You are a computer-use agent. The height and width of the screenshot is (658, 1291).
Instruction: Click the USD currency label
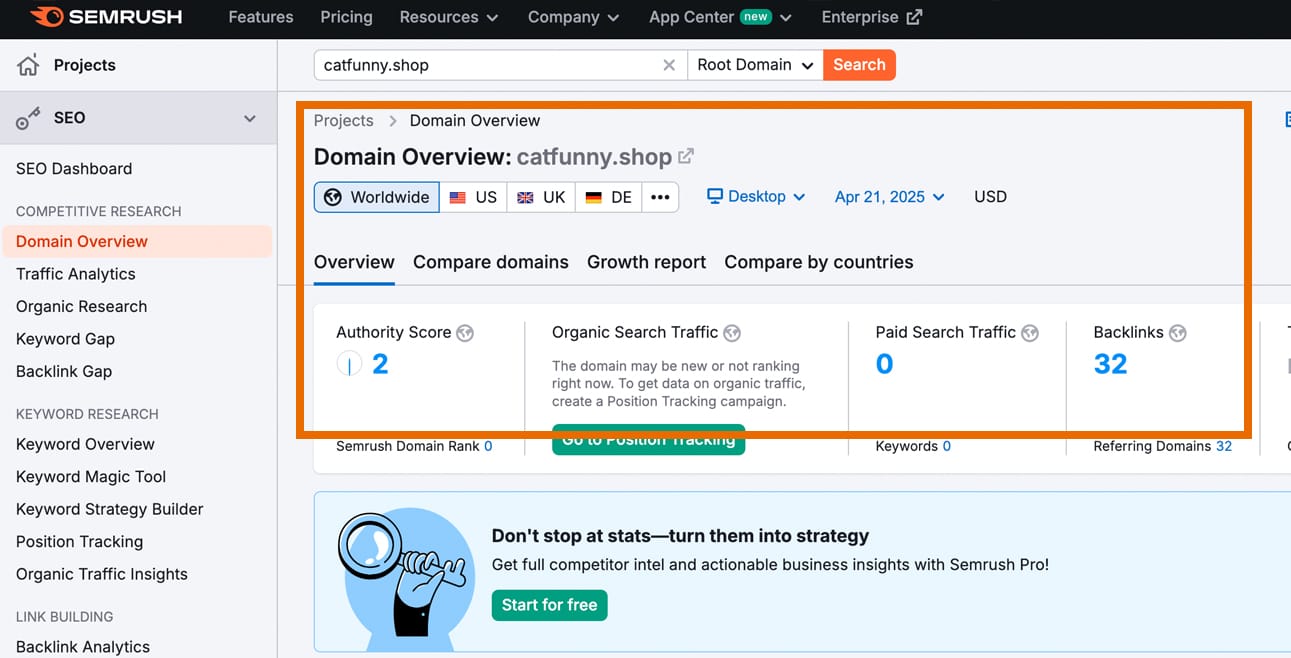[990, 197]
